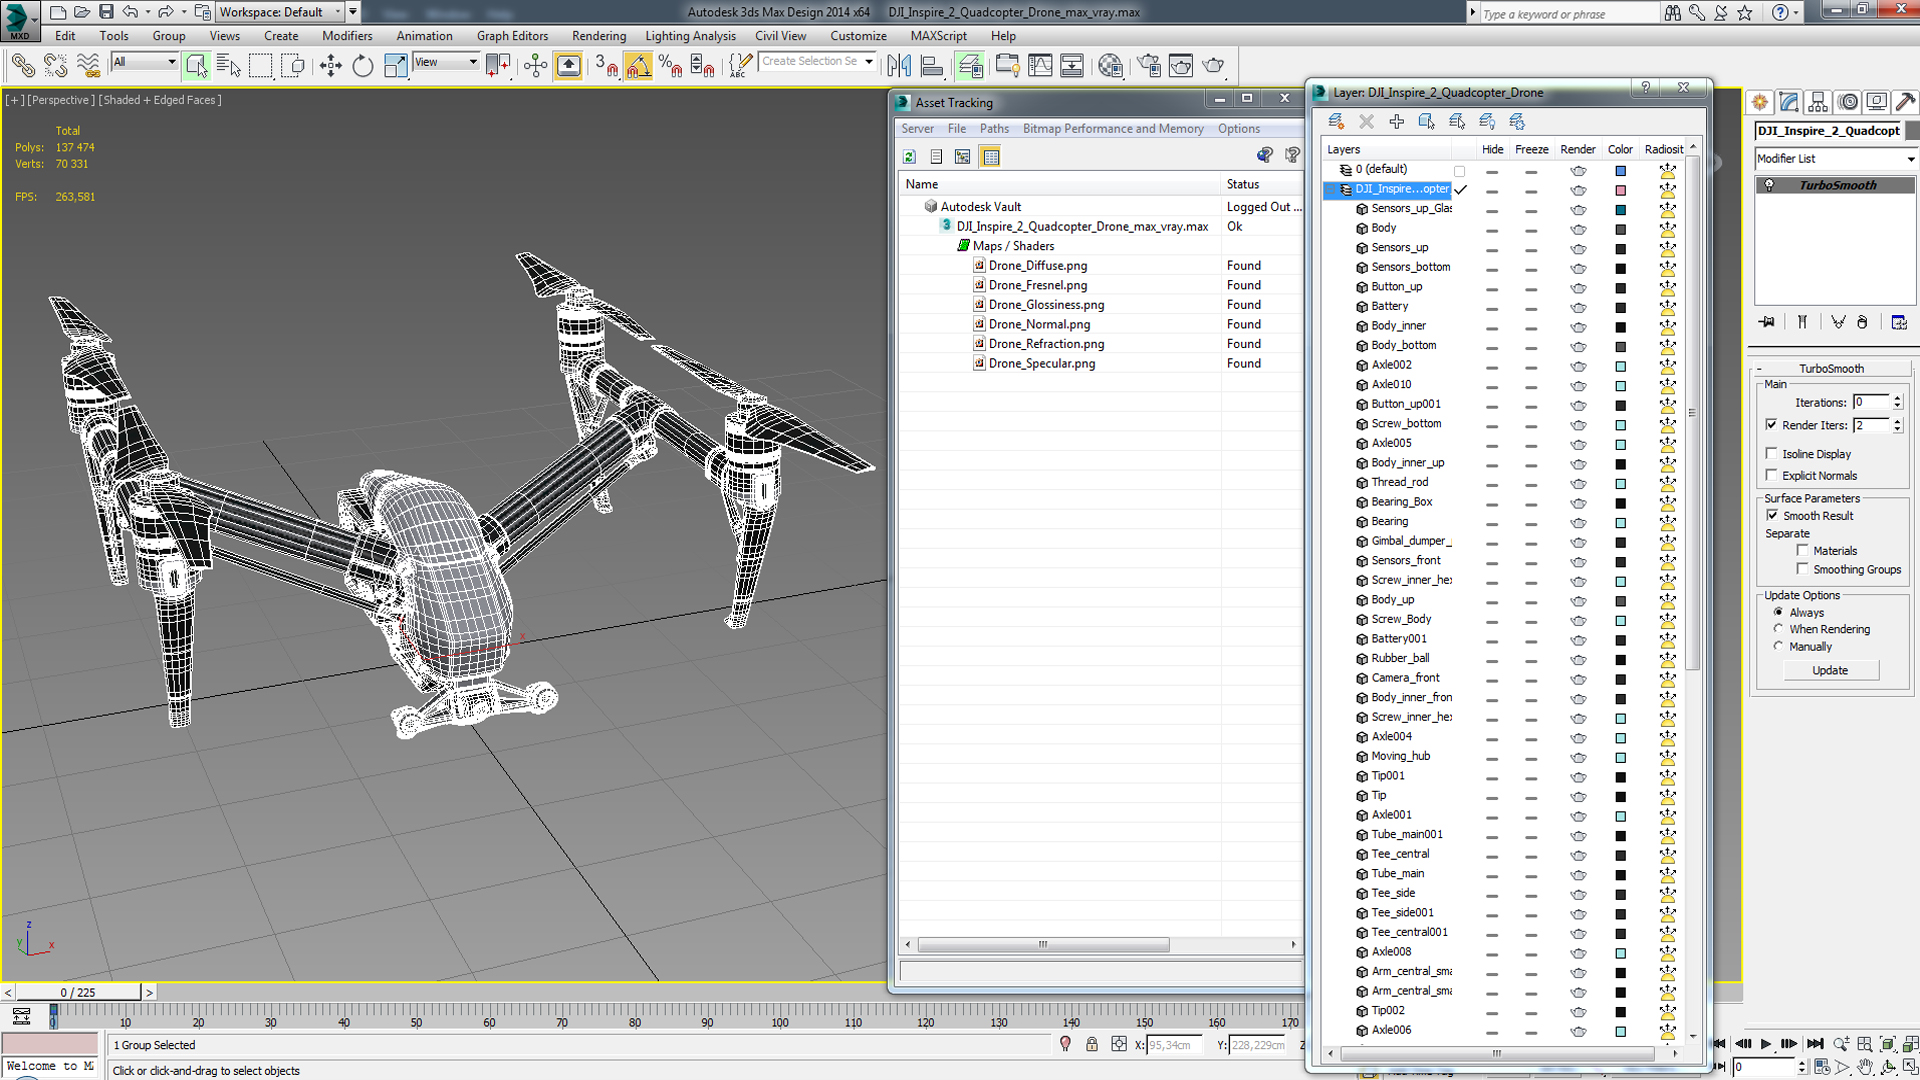Create new layer in Layer dialog

(1336, 121)
